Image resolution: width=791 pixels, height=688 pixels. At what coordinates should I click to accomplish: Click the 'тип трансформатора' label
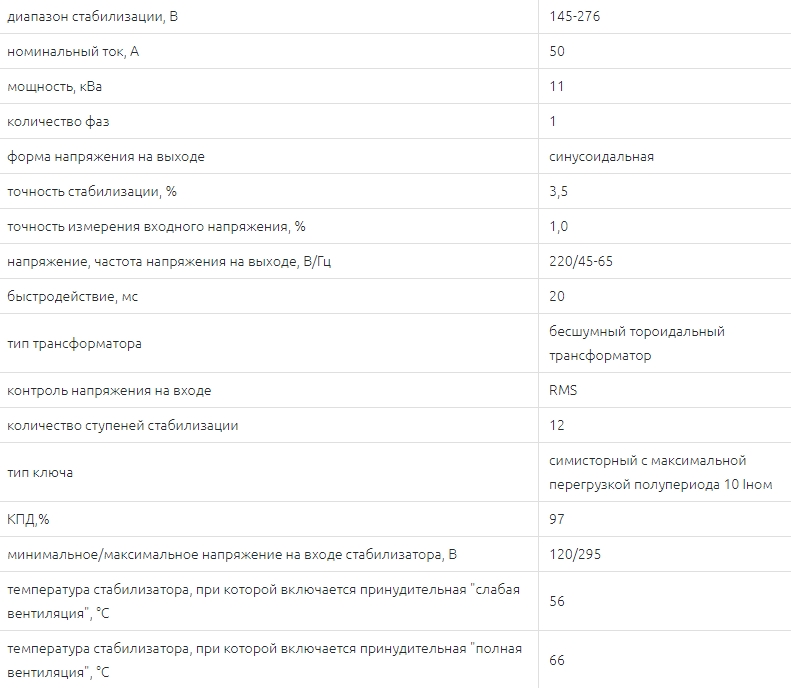pyautogui.click(x=74, y=343)
